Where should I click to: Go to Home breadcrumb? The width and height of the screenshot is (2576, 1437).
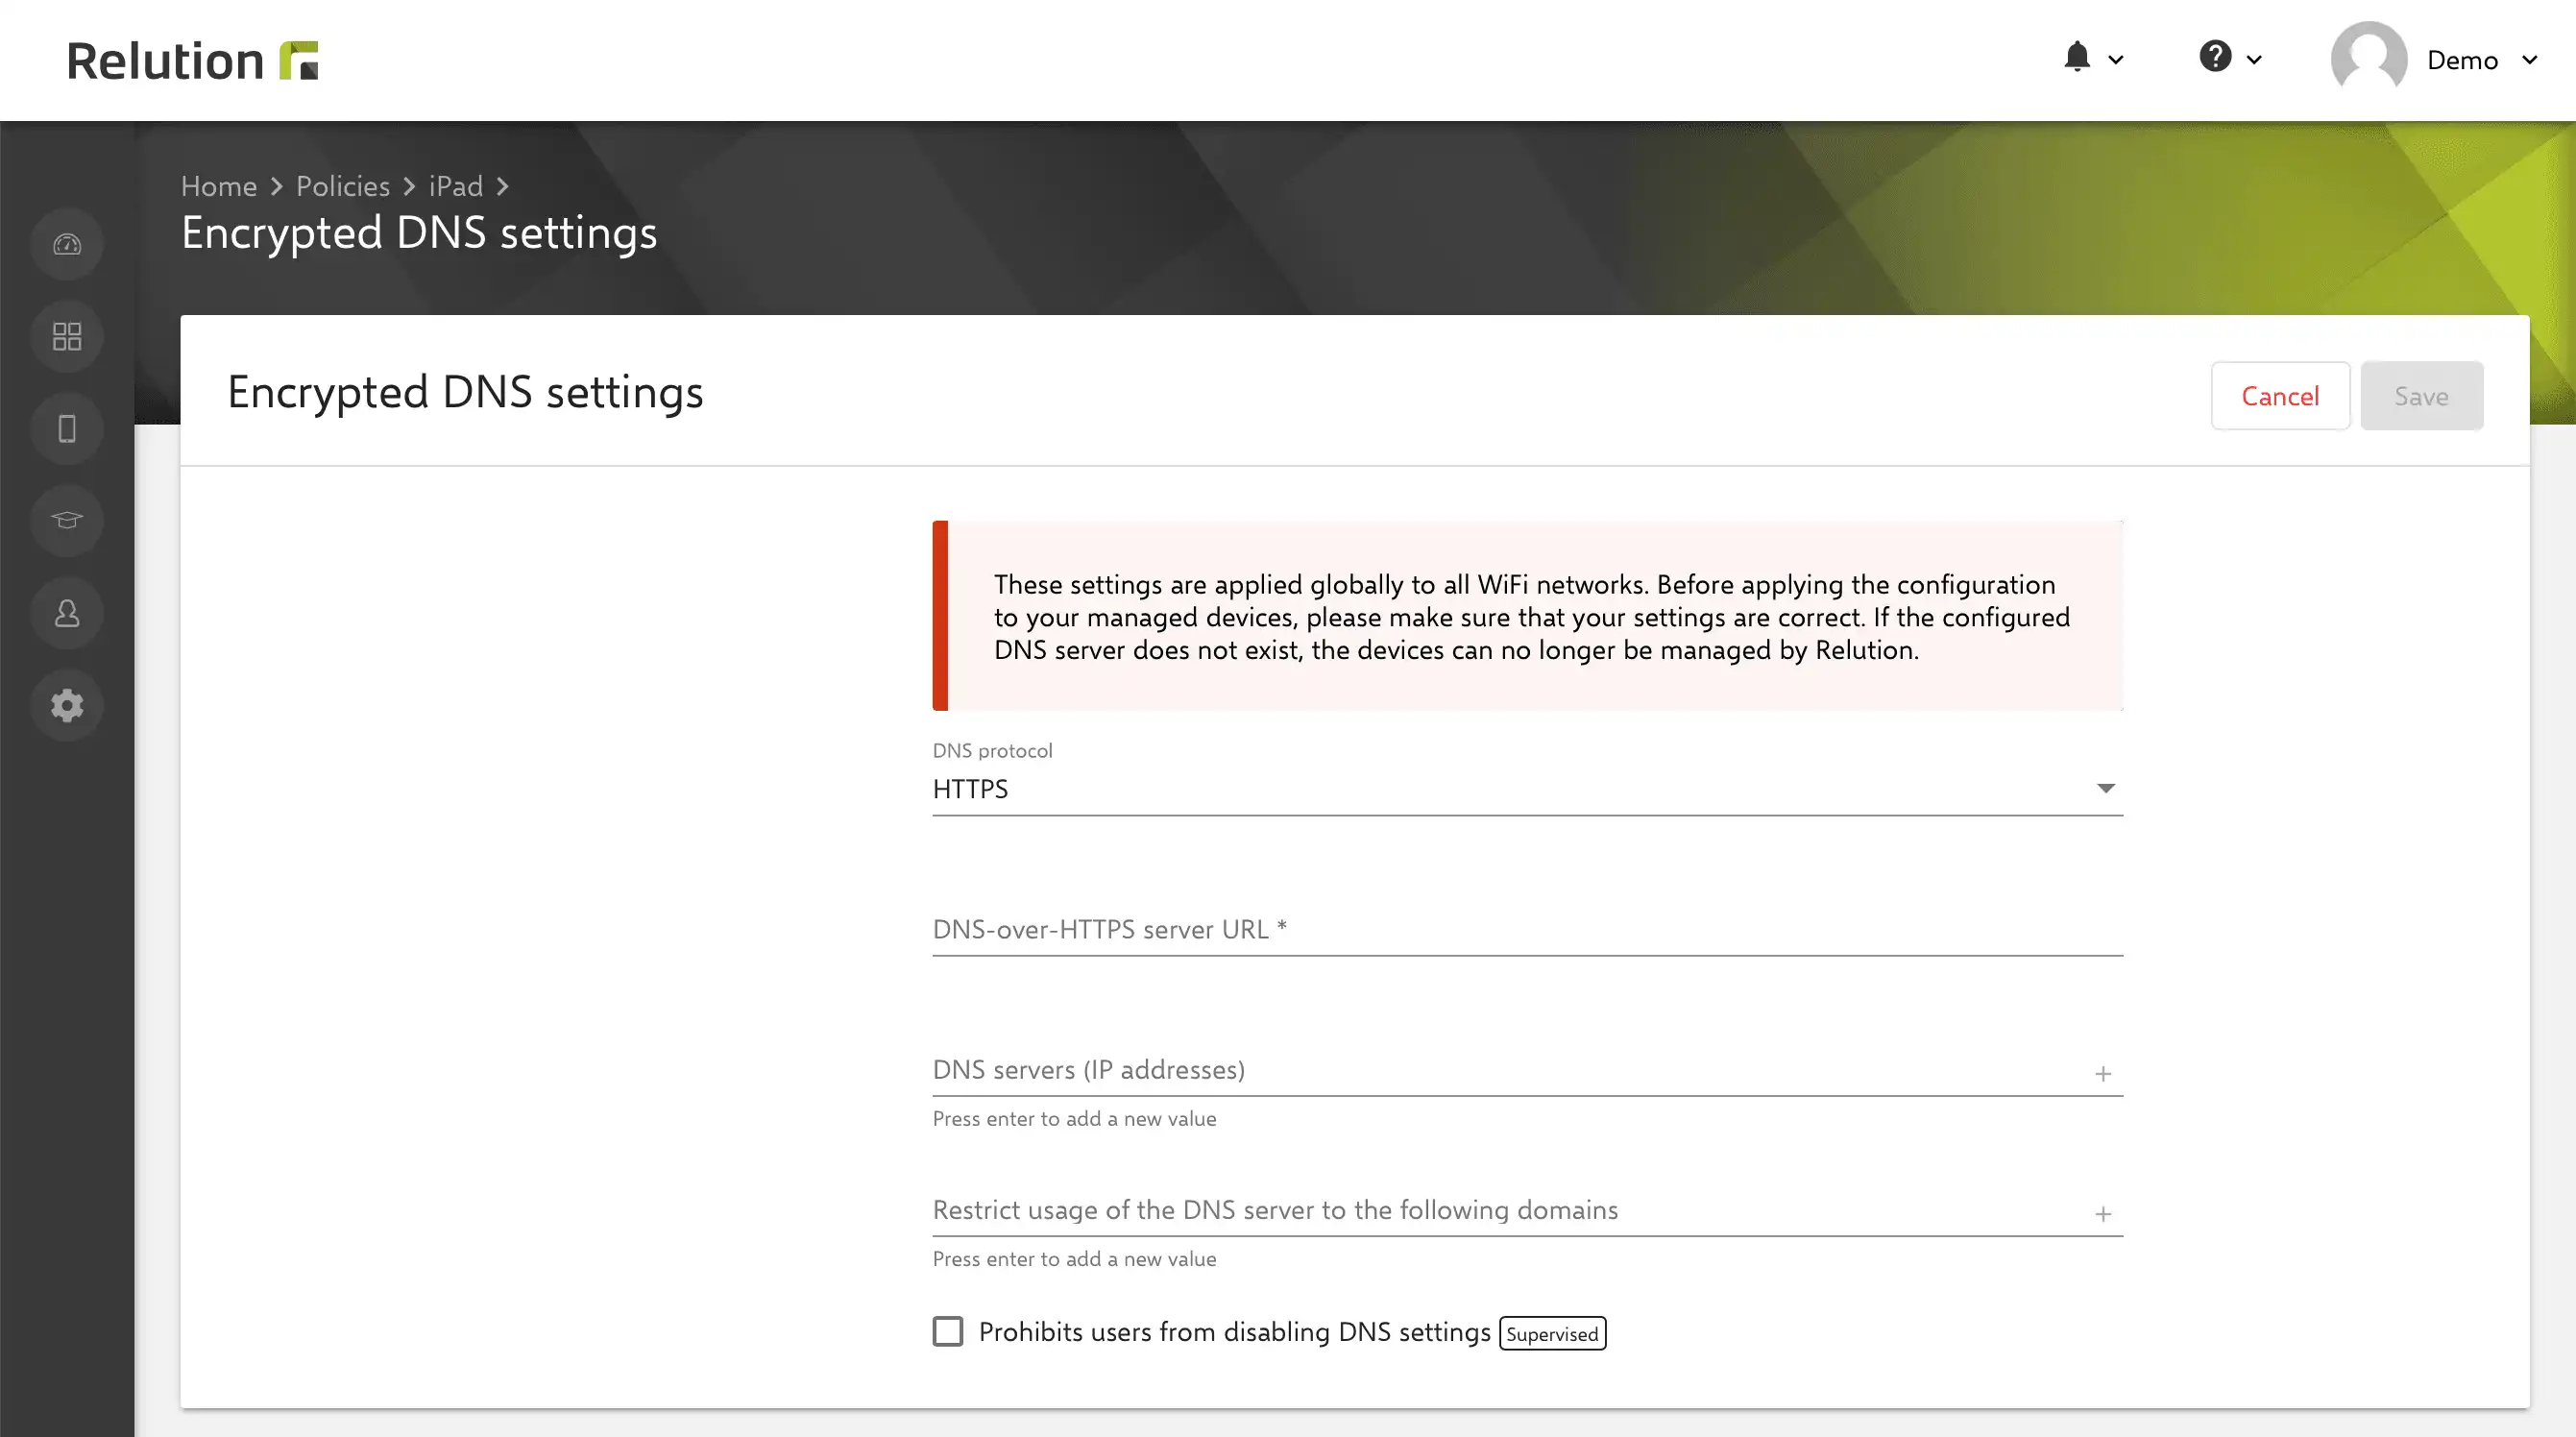[x=219, y=186]
